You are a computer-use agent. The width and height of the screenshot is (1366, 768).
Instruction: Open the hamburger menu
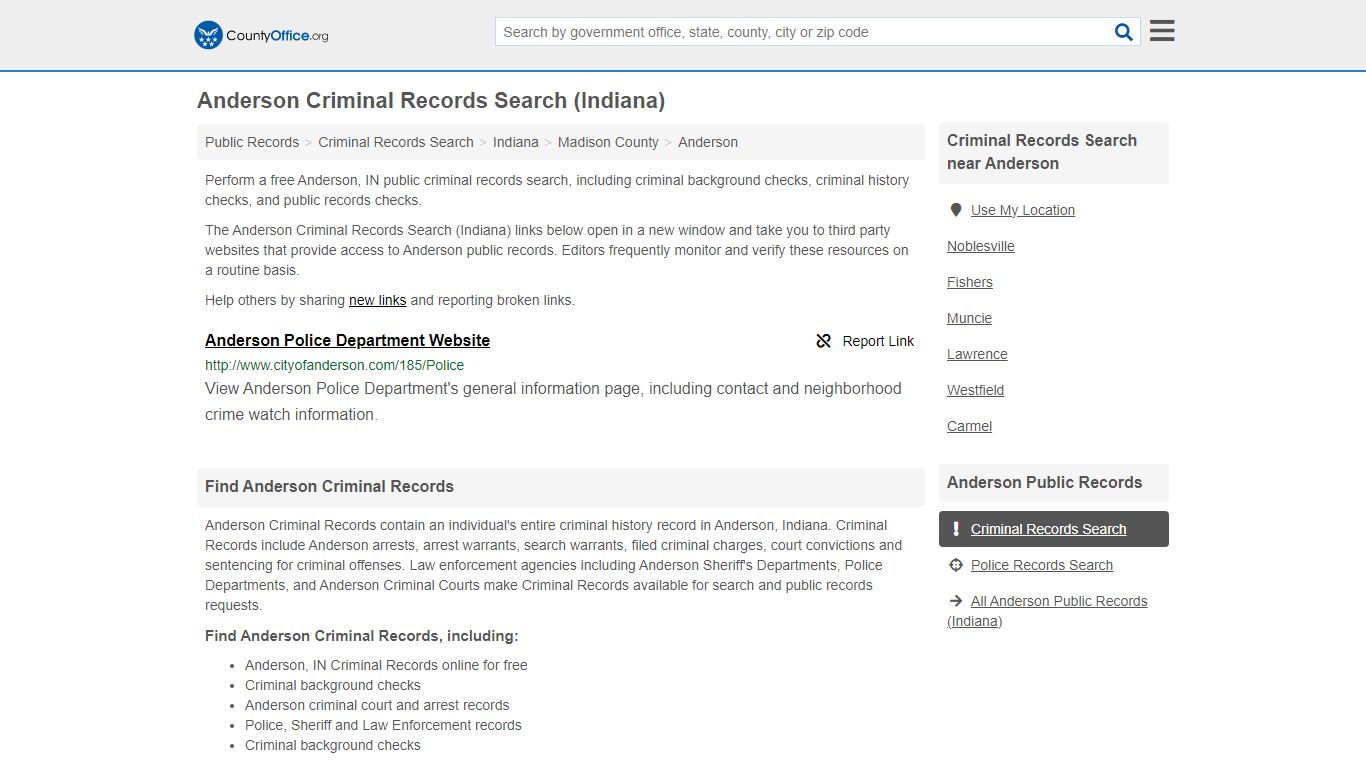(x=1162, y=31)
